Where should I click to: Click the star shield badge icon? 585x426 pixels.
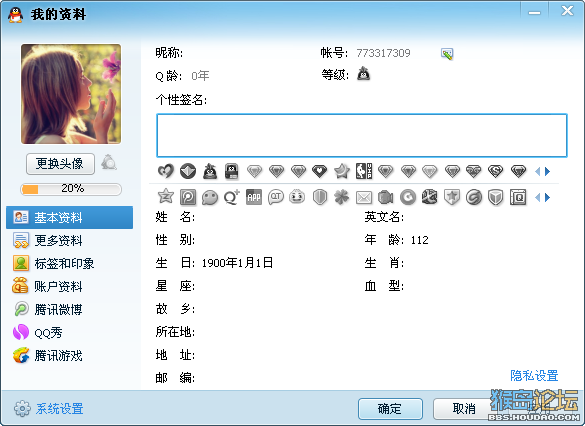[451, 197]
